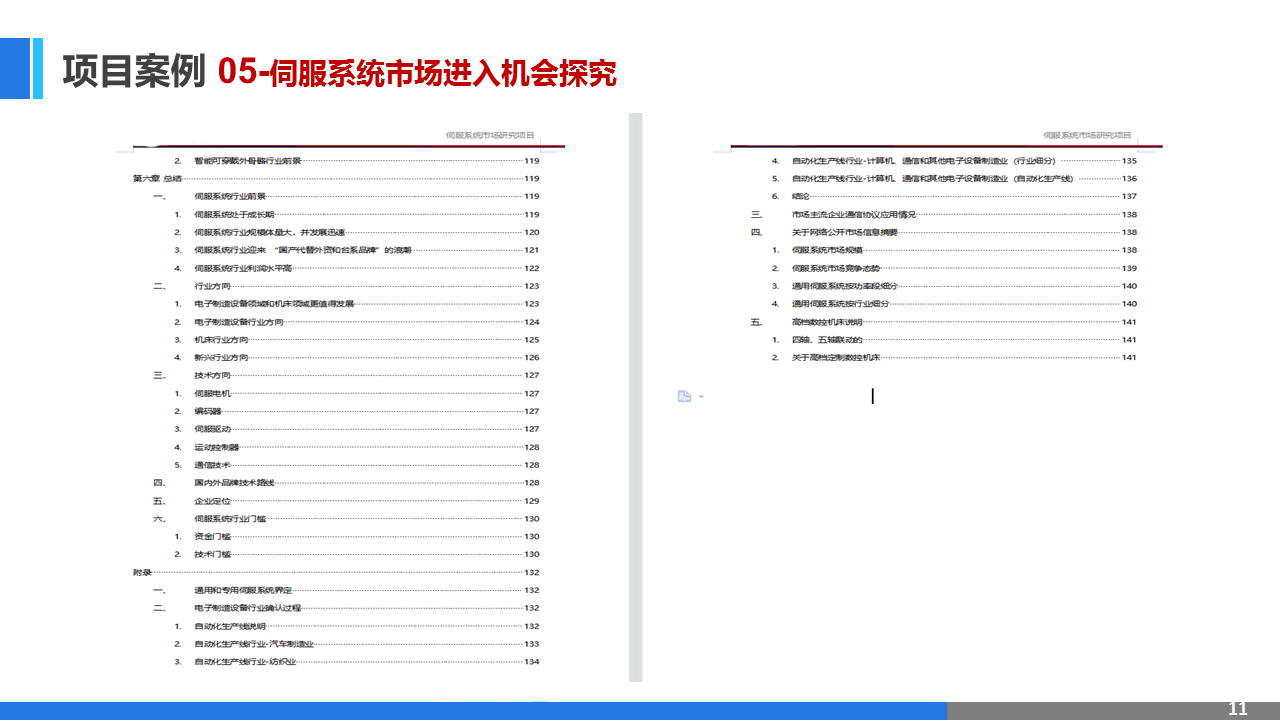Select 关于高档定制数控机床 contents entry
The image size is (1280, 720).
(x=836, y=358)
